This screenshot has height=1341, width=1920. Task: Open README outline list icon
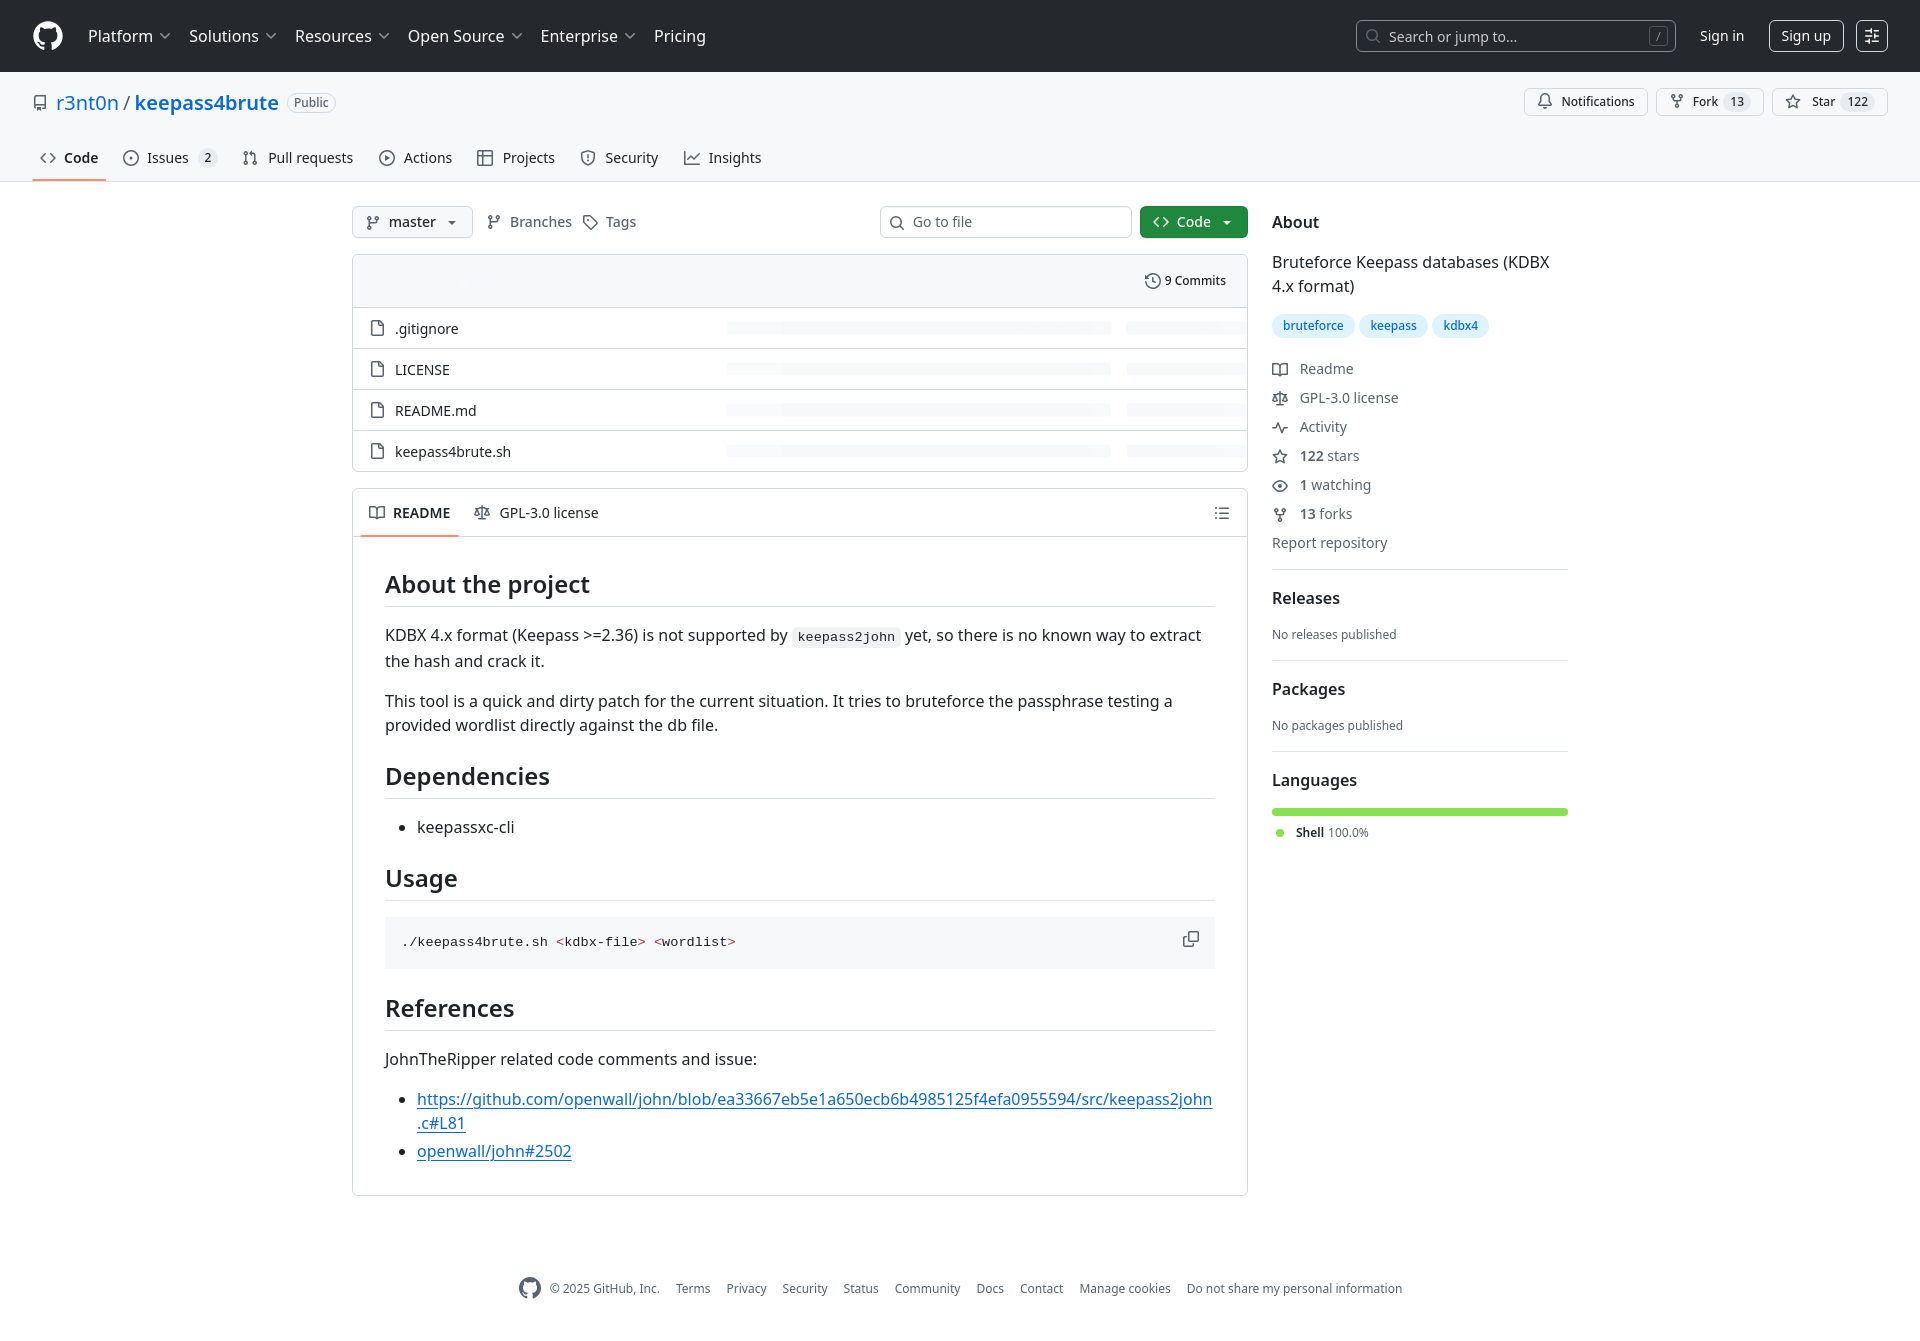pos(1221,513)
